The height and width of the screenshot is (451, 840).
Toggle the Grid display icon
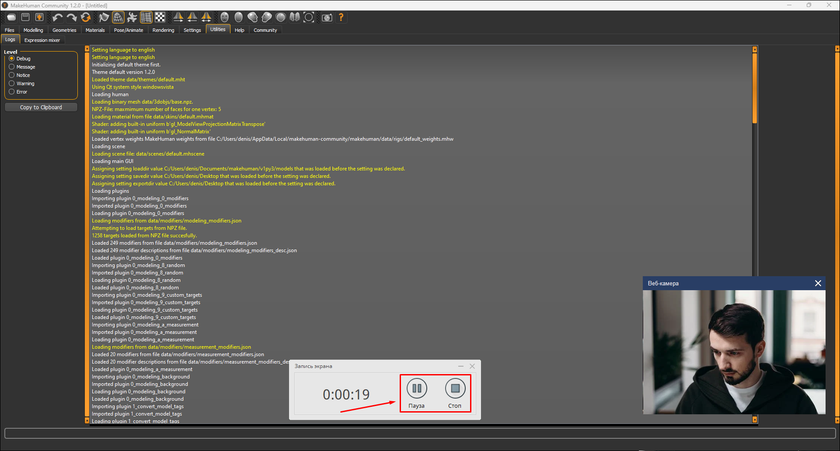pos(146,18)
